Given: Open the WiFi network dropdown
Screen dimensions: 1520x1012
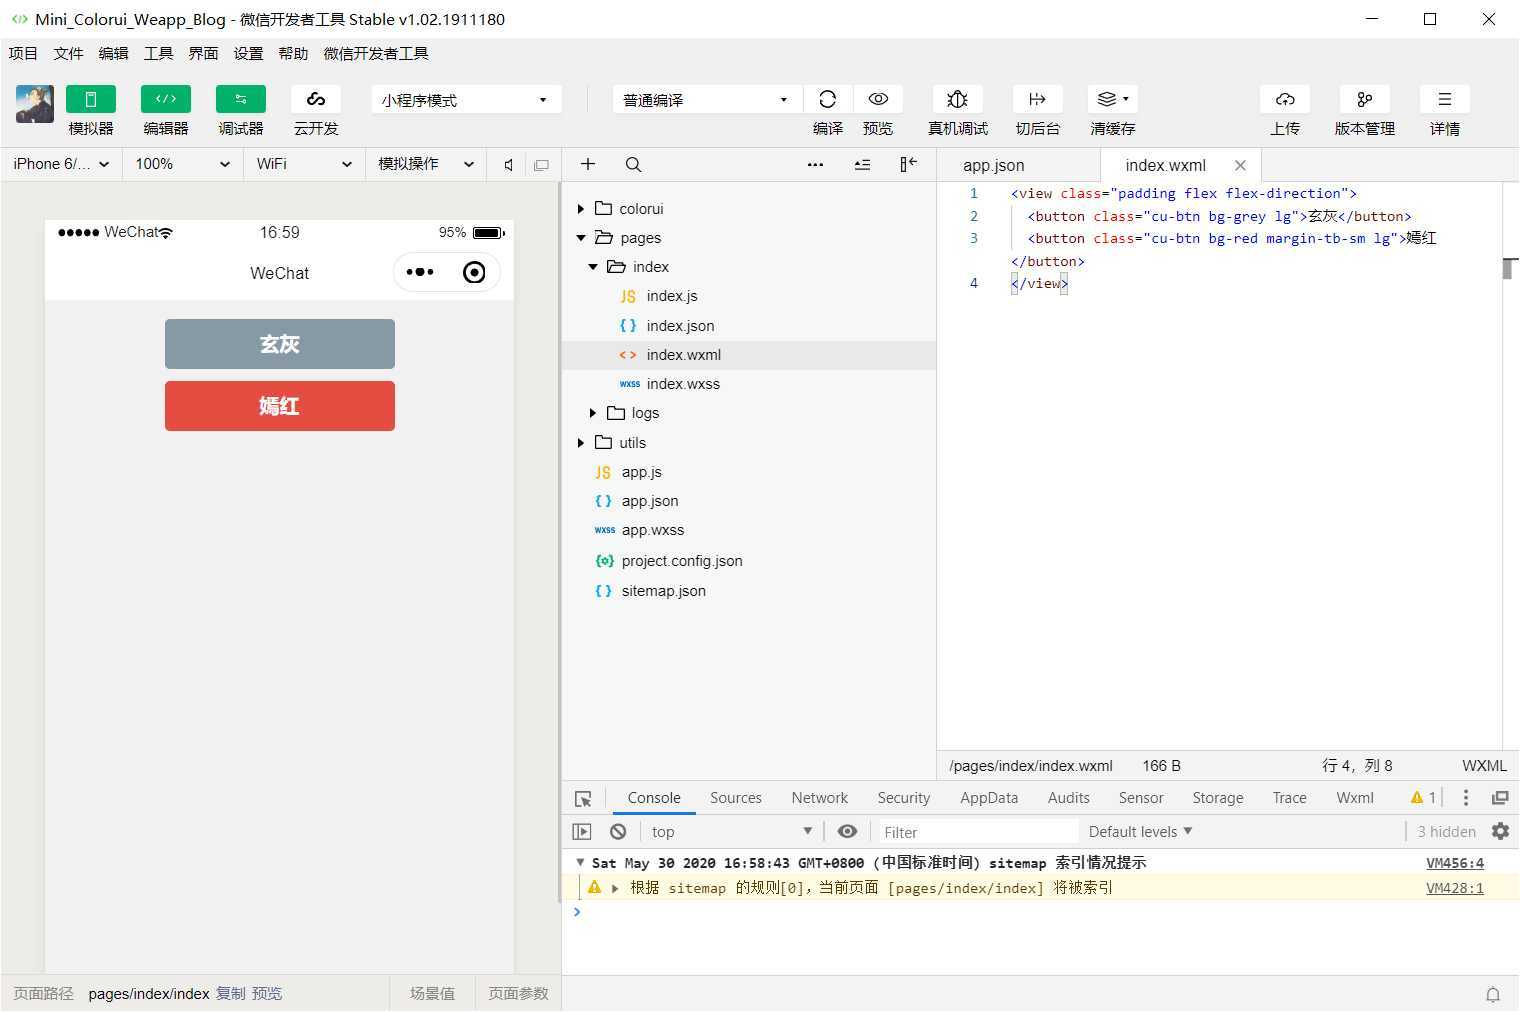Looking at the screenshot, I should point(304,164).
